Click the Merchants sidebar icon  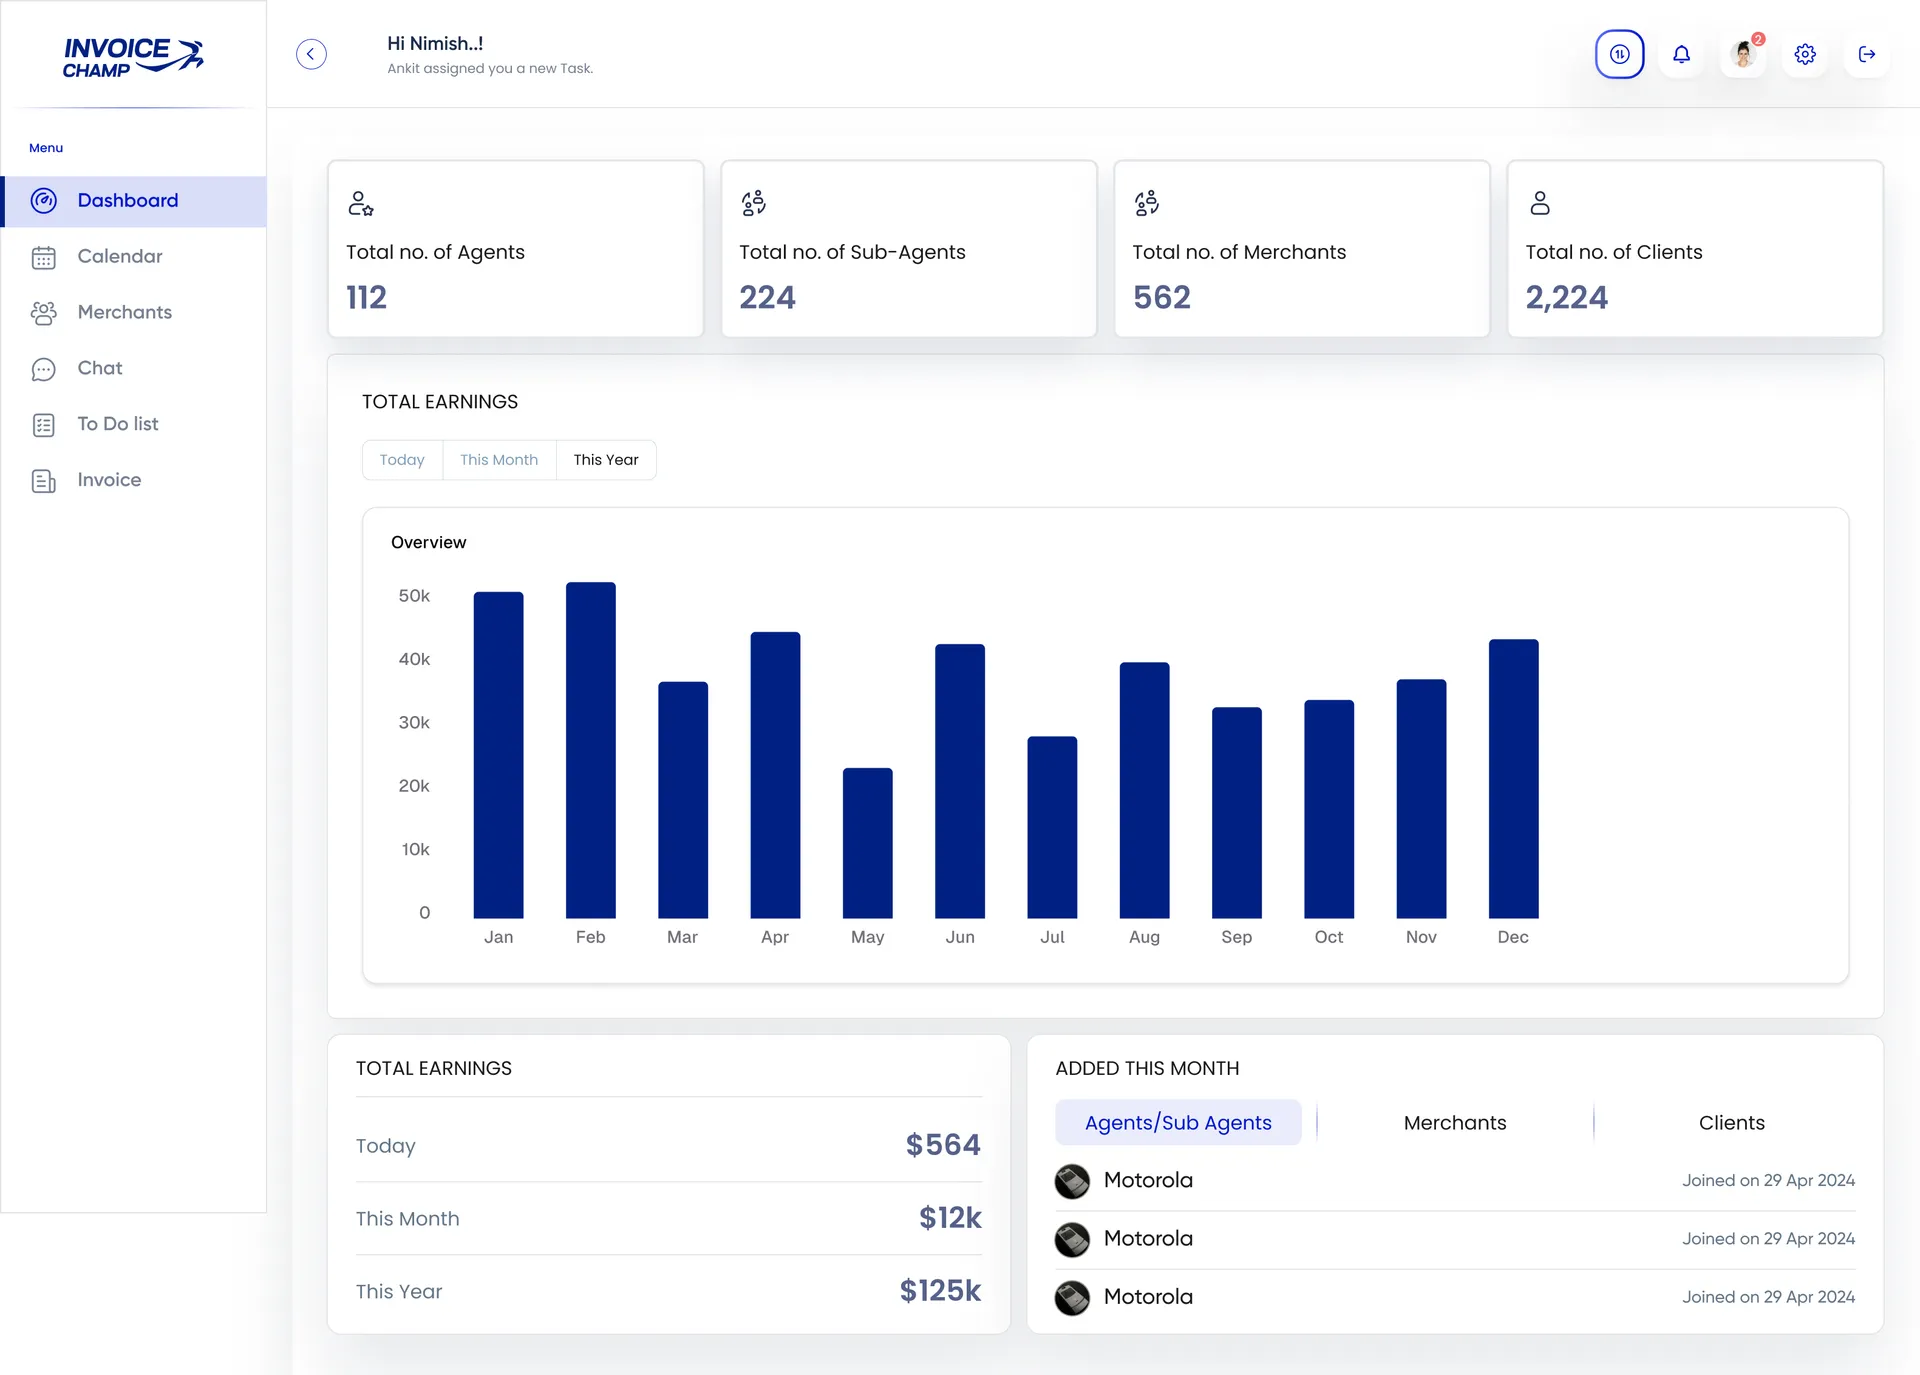pyautogui.click(x=44, y=313)
